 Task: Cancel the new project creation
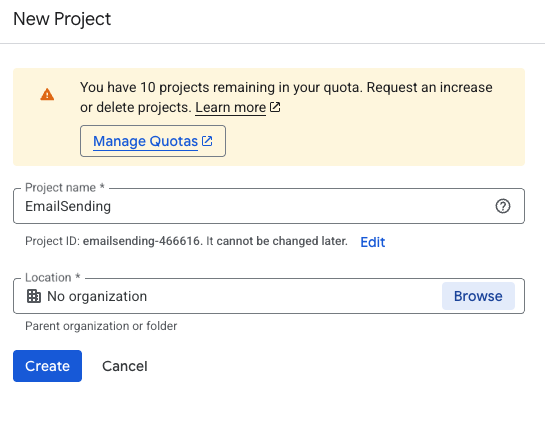[x=125, y=366]
